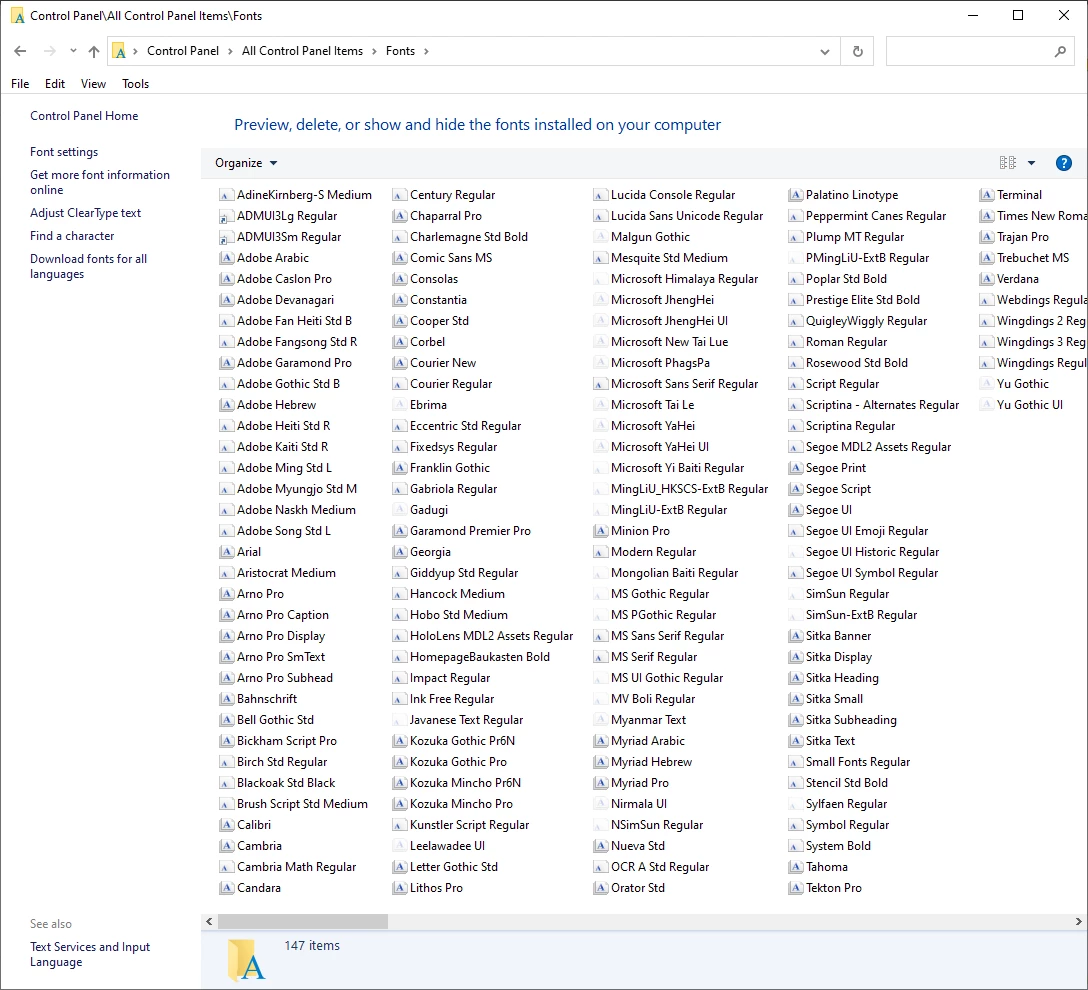
Task: Click the Comic Sans MS font icon
Action: (399, 258)
